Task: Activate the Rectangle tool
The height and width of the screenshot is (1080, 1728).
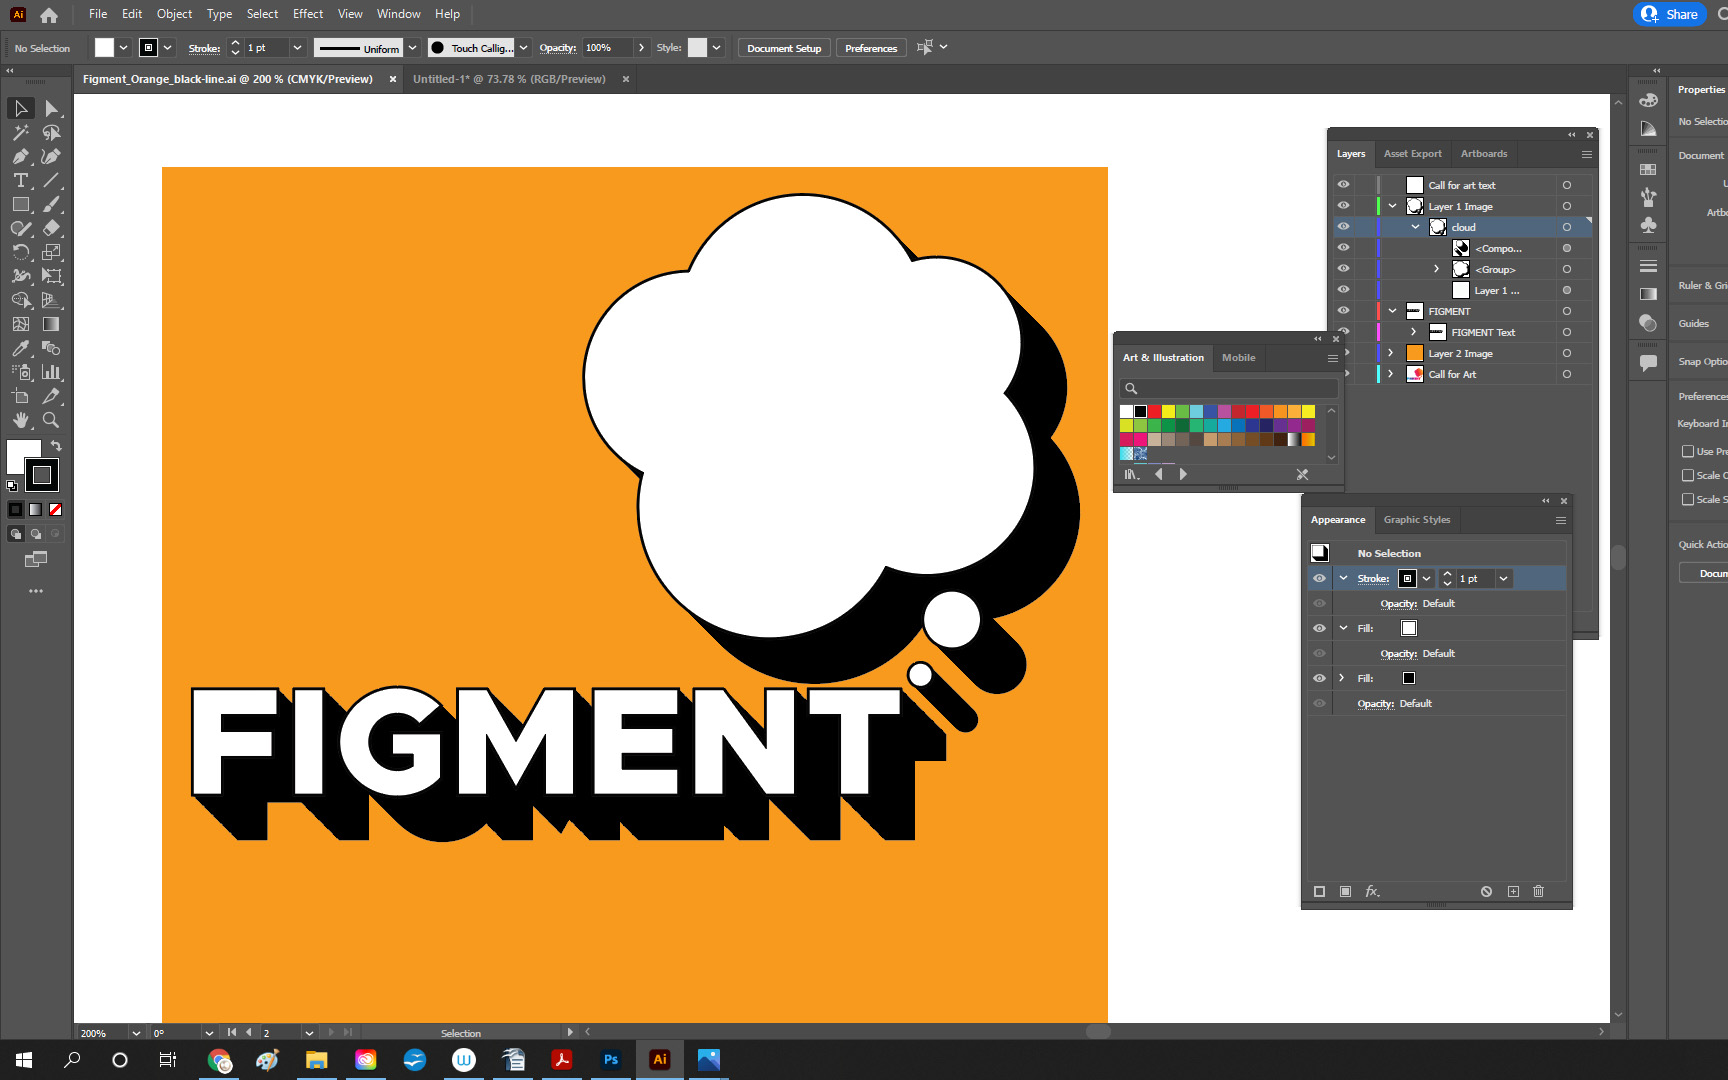Action: point(20,204)
